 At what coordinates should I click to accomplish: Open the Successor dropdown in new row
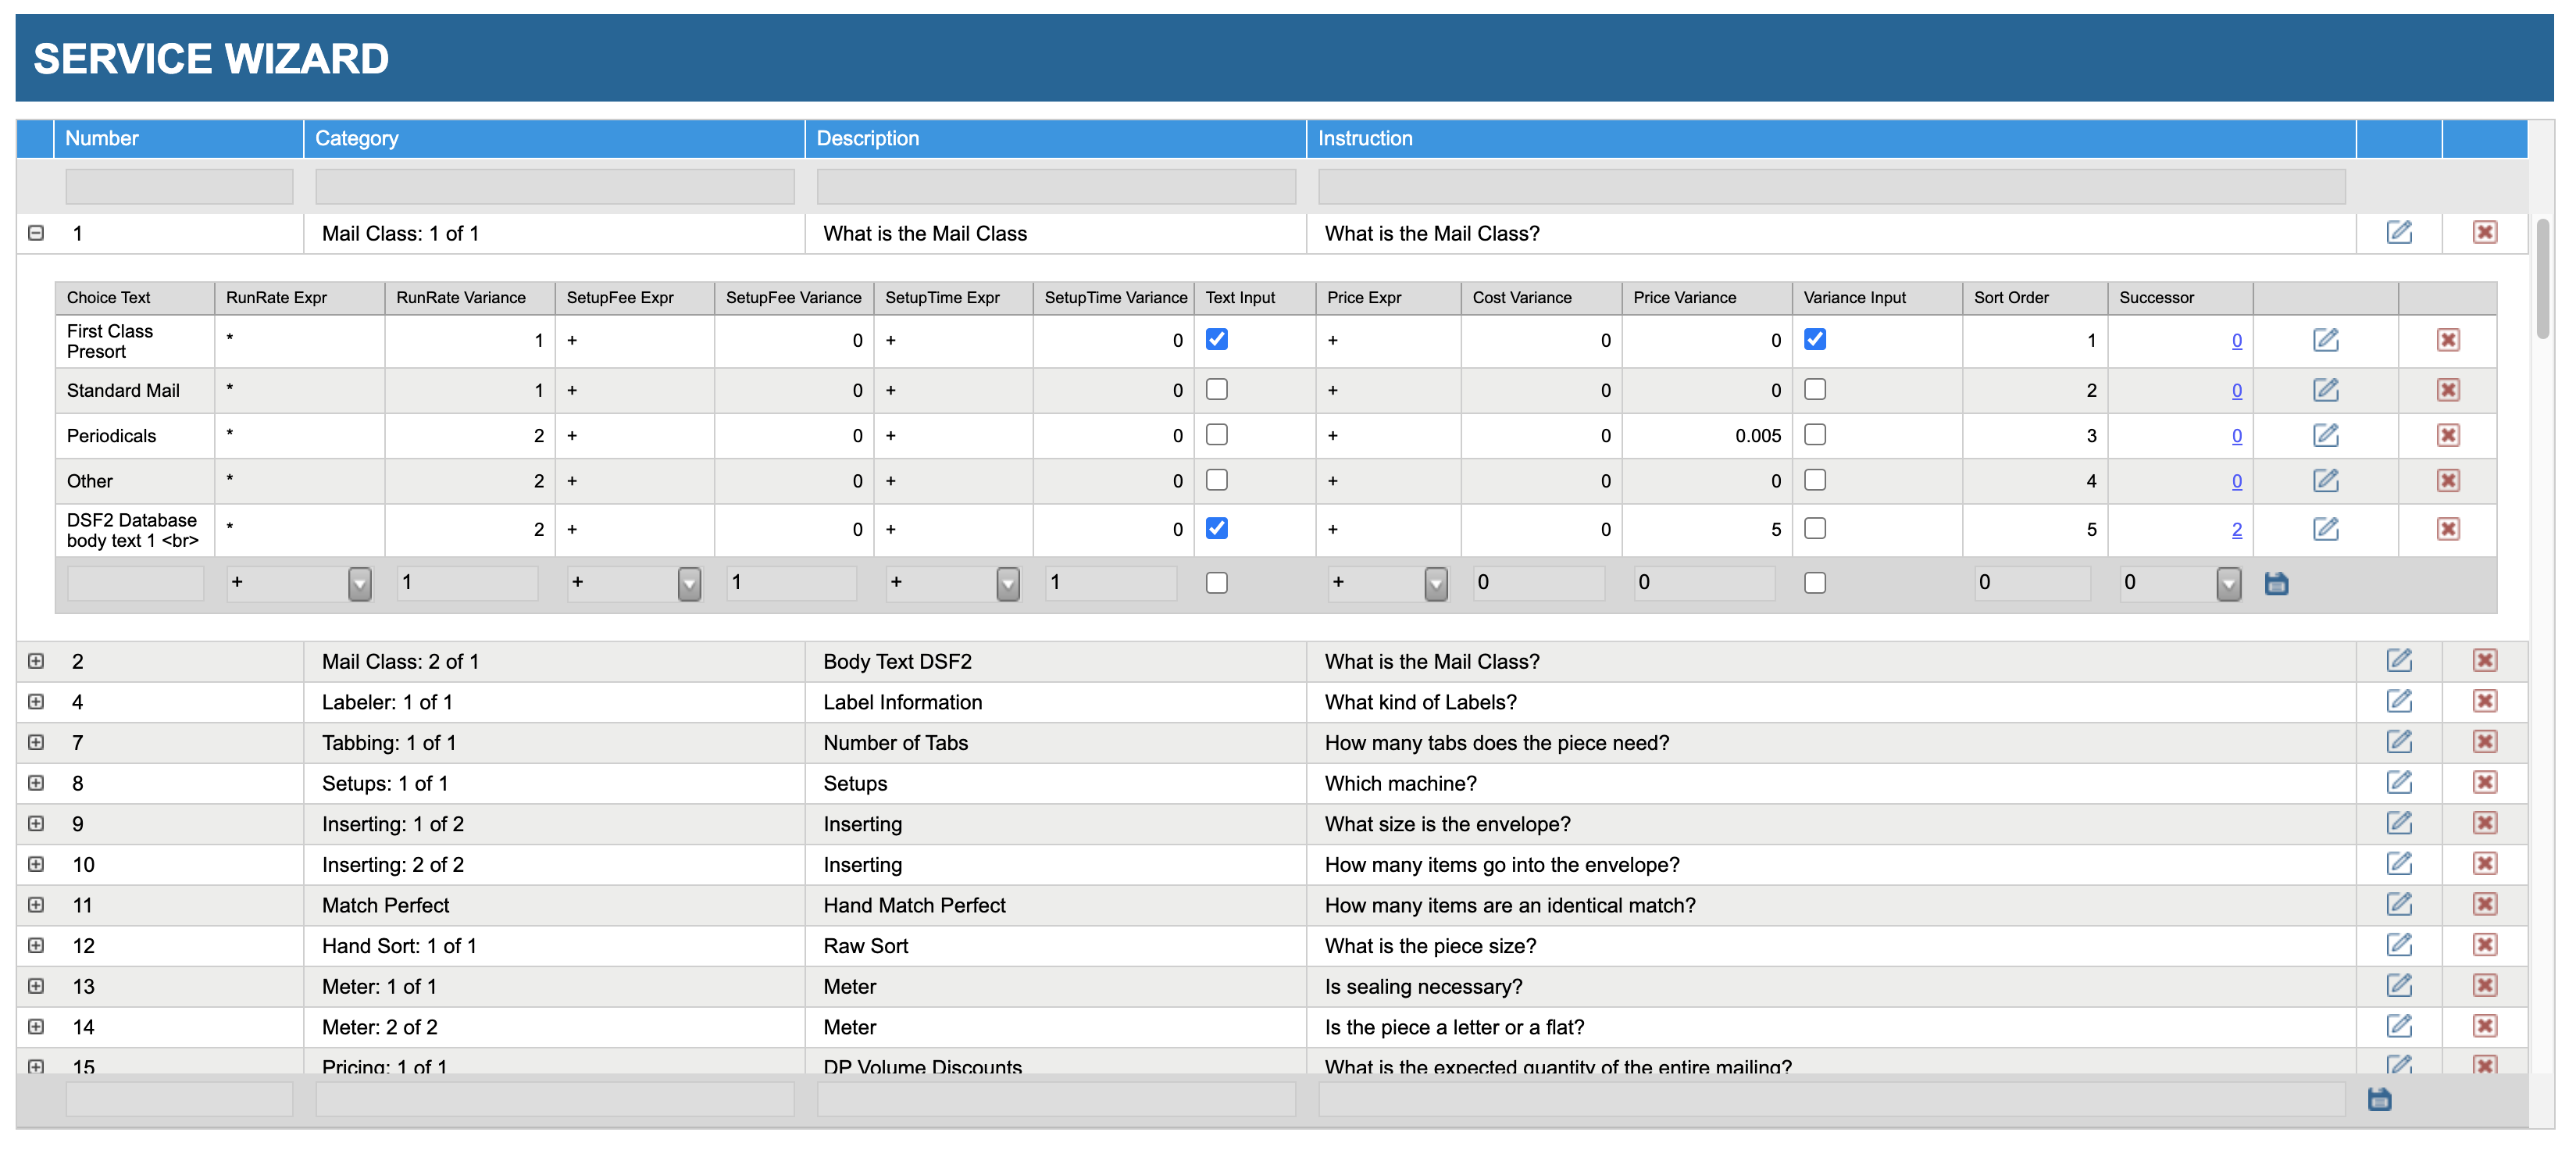click(2229, 583)
